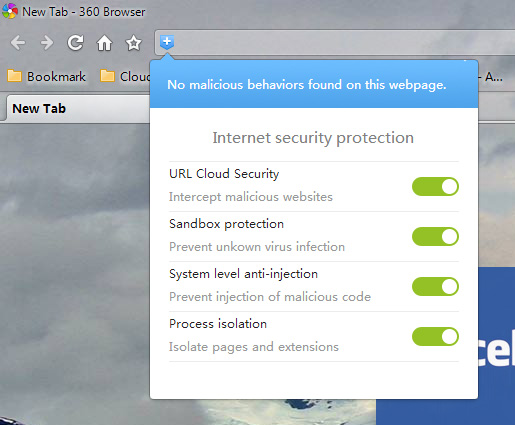515x425 pixels.
Task: Open the Cloud bookmarks folder
Action: pos(125,76)
